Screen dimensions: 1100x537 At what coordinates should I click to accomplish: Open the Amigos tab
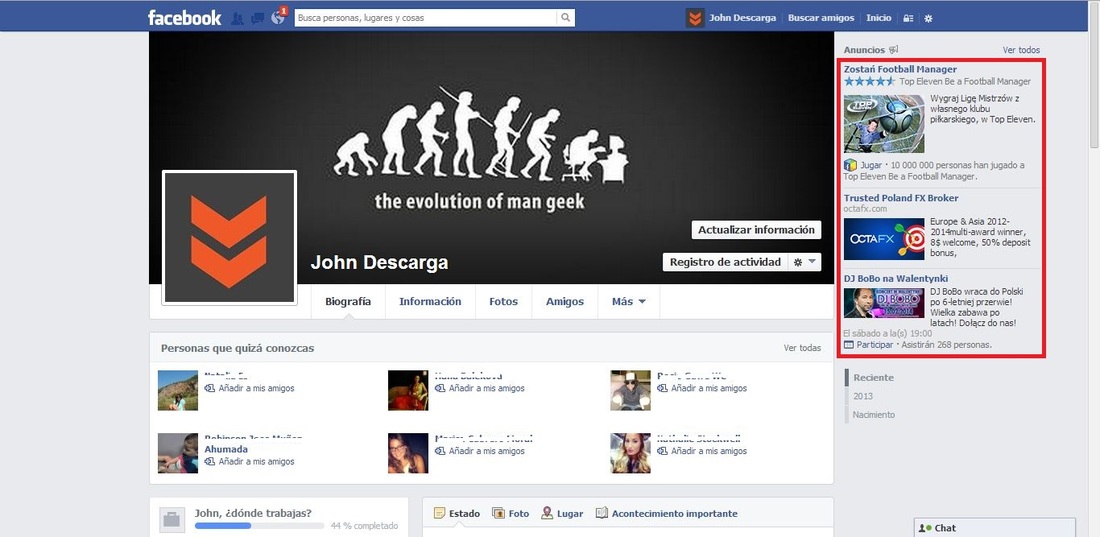pyautogui.click(x=565, y=302)
